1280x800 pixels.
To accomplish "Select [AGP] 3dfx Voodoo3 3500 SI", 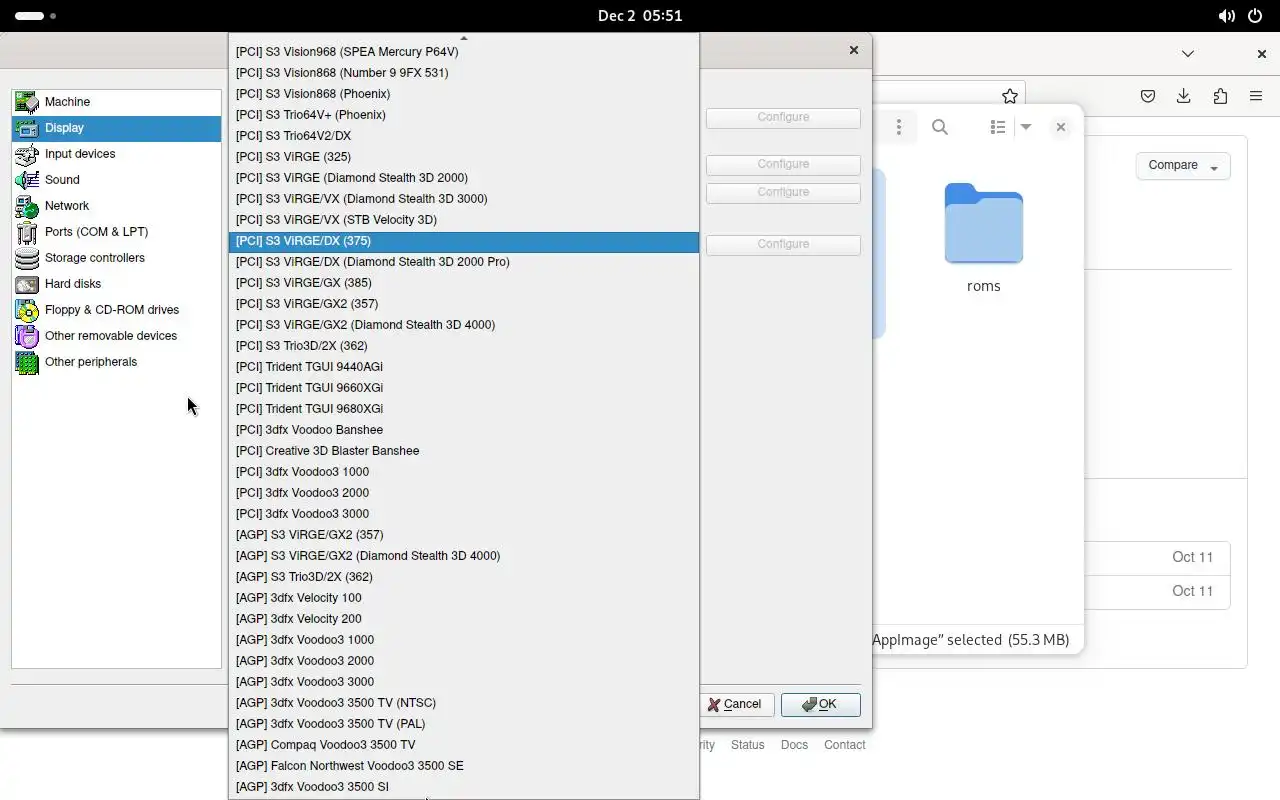I will (464, 787).
